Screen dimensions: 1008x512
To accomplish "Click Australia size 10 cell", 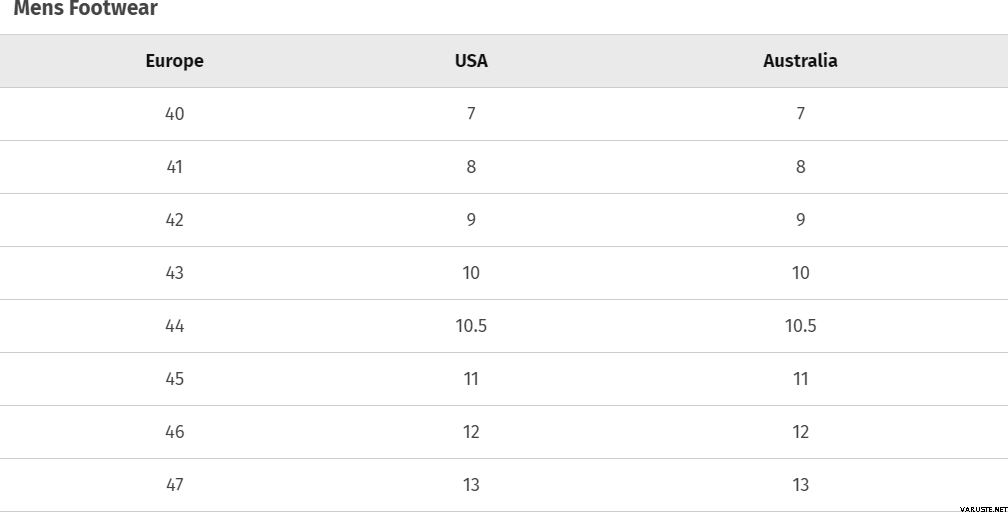I will point(800,273).
